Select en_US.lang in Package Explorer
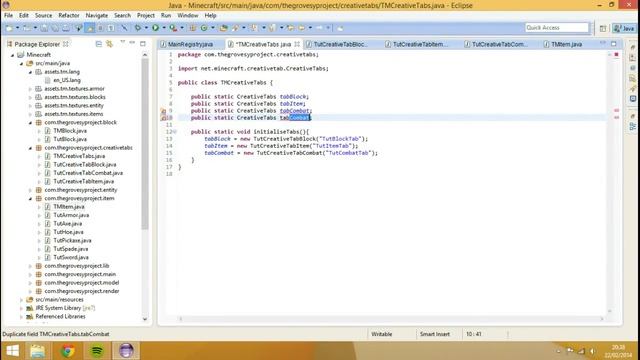640x360 pixels. click(x=67, y=80)
